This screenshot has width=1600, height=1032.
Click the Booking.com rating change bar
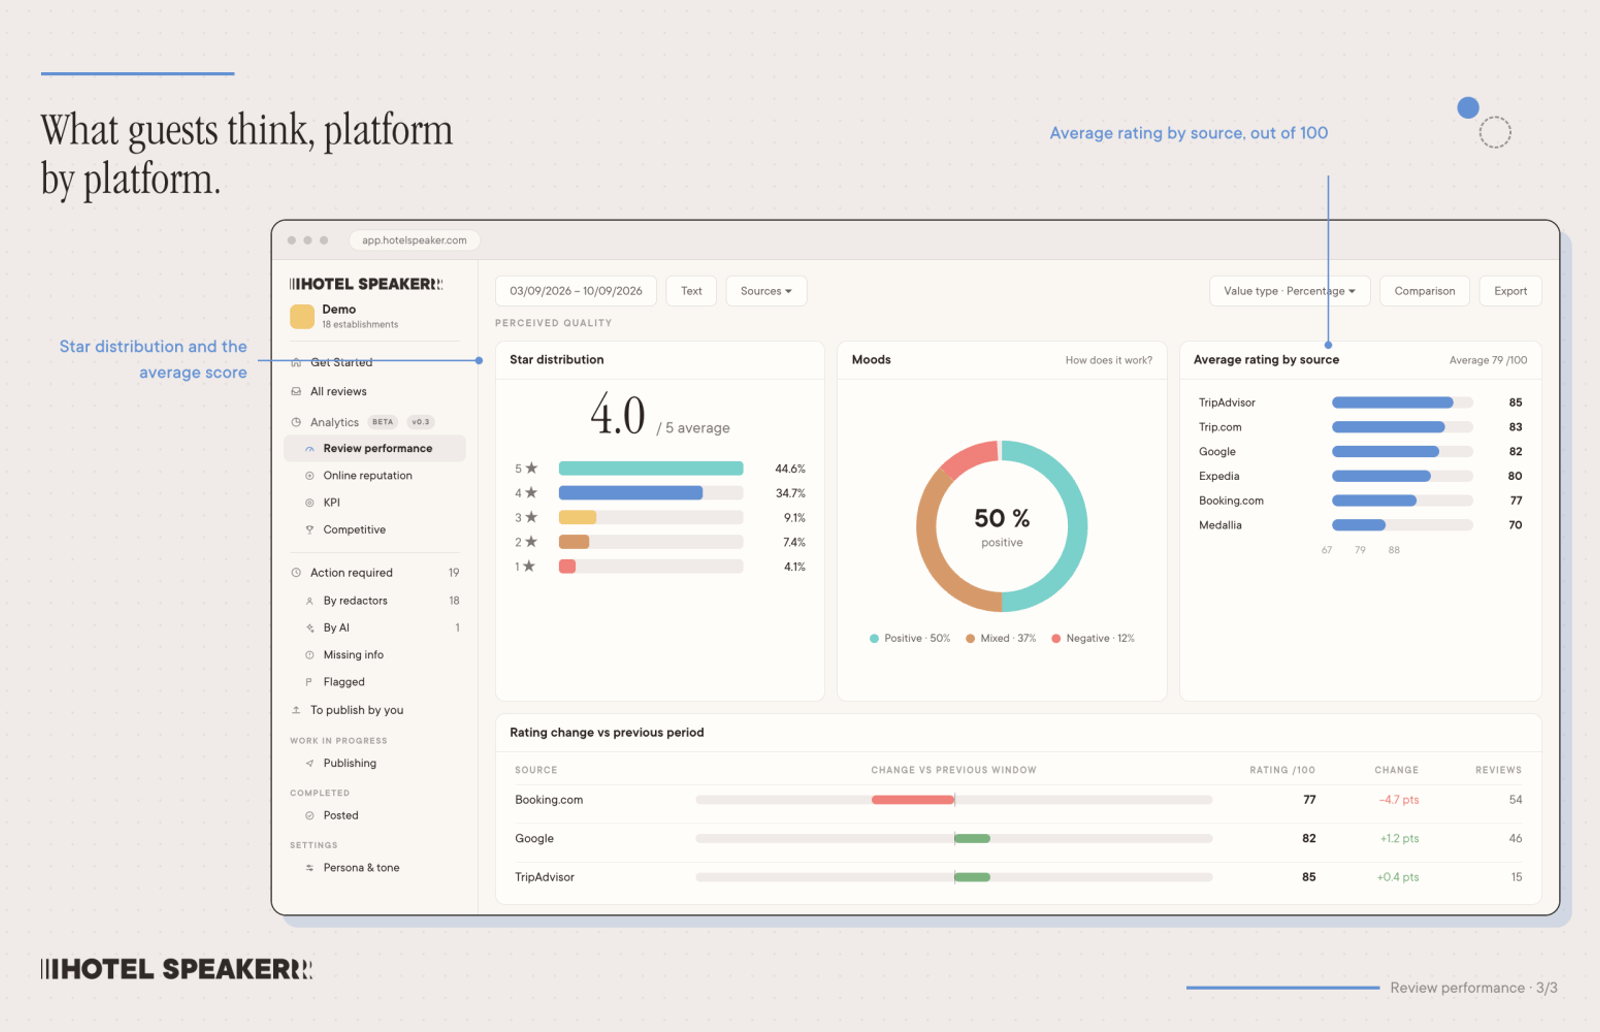click(x=954, y=800)
